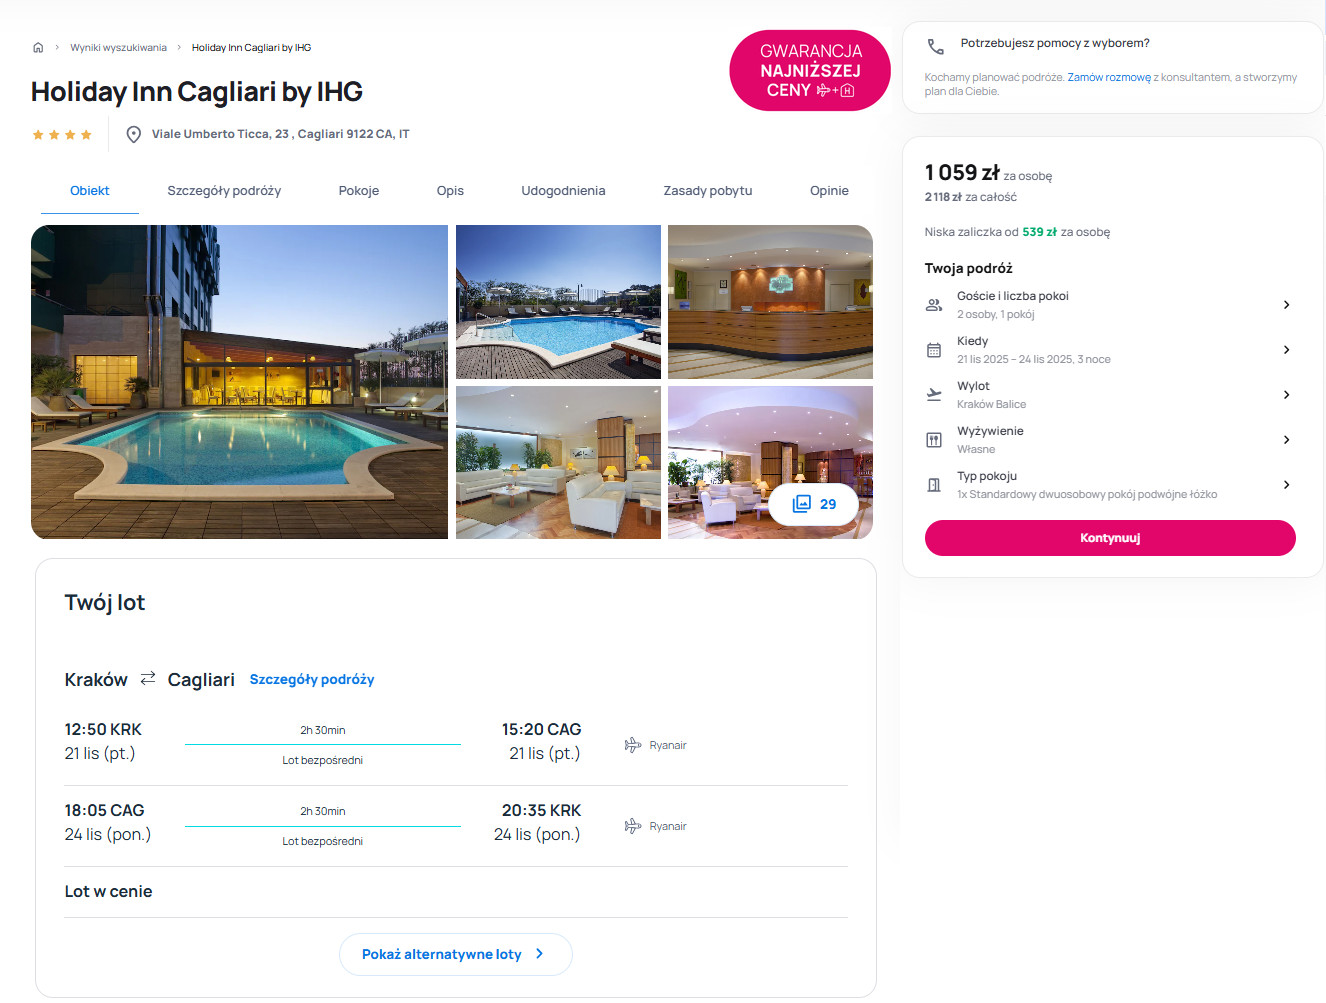Open the Zamów rozmowę link

(1109, 77)
